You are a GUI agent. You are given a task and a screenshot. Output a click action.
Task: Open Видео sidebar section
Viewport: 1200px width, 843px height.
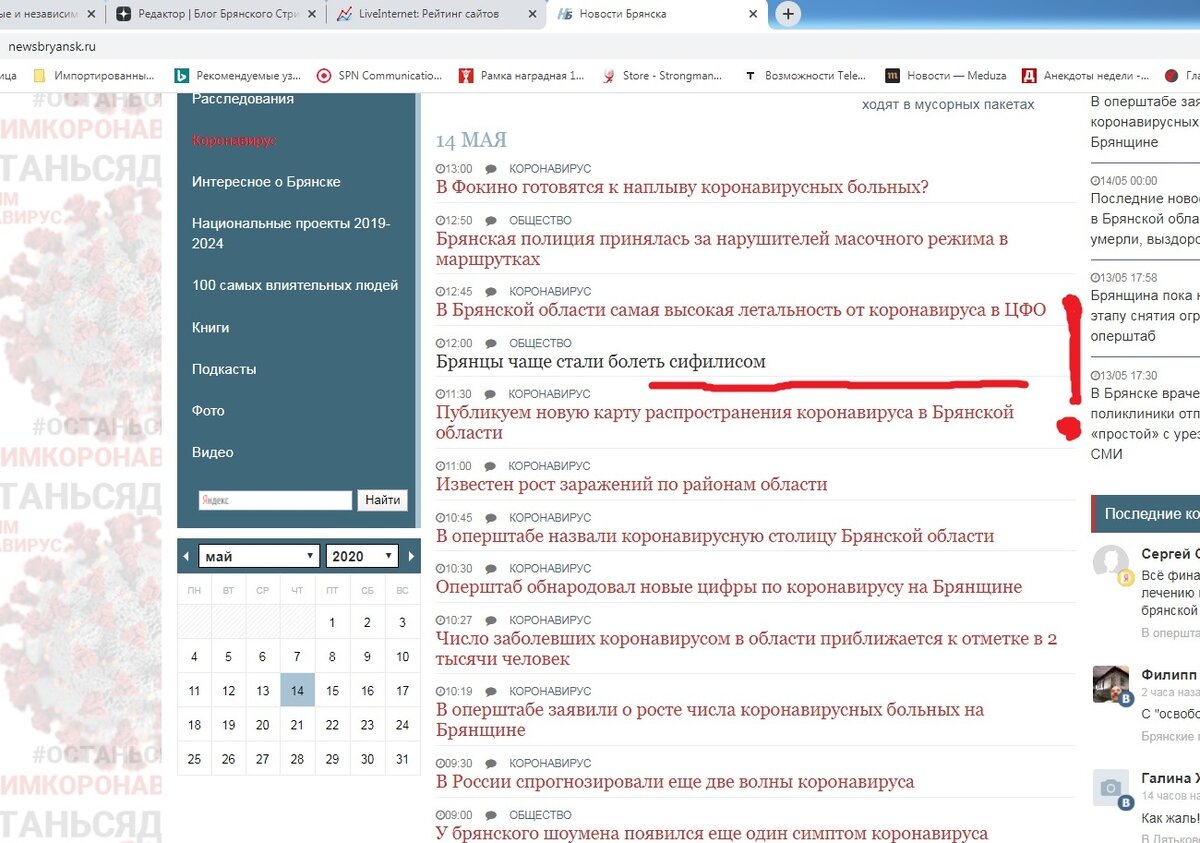point(211,453)
